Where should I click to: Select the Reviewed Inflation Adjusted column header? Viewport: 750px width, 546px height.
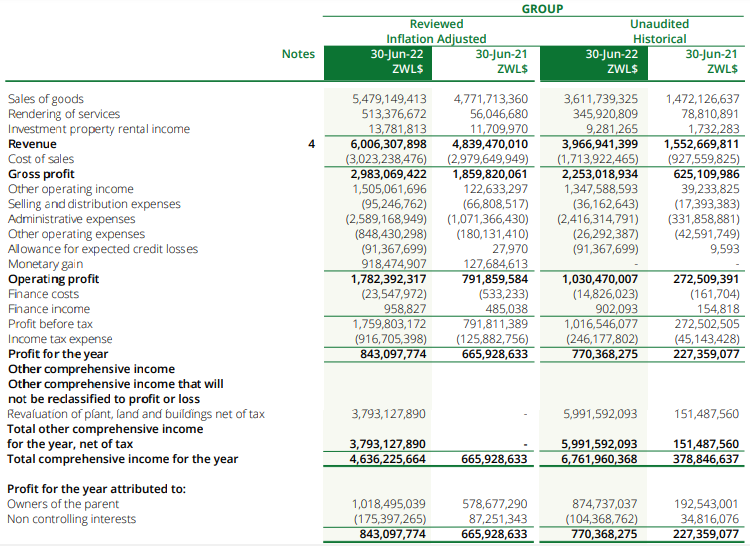click(x=436, y=31)
